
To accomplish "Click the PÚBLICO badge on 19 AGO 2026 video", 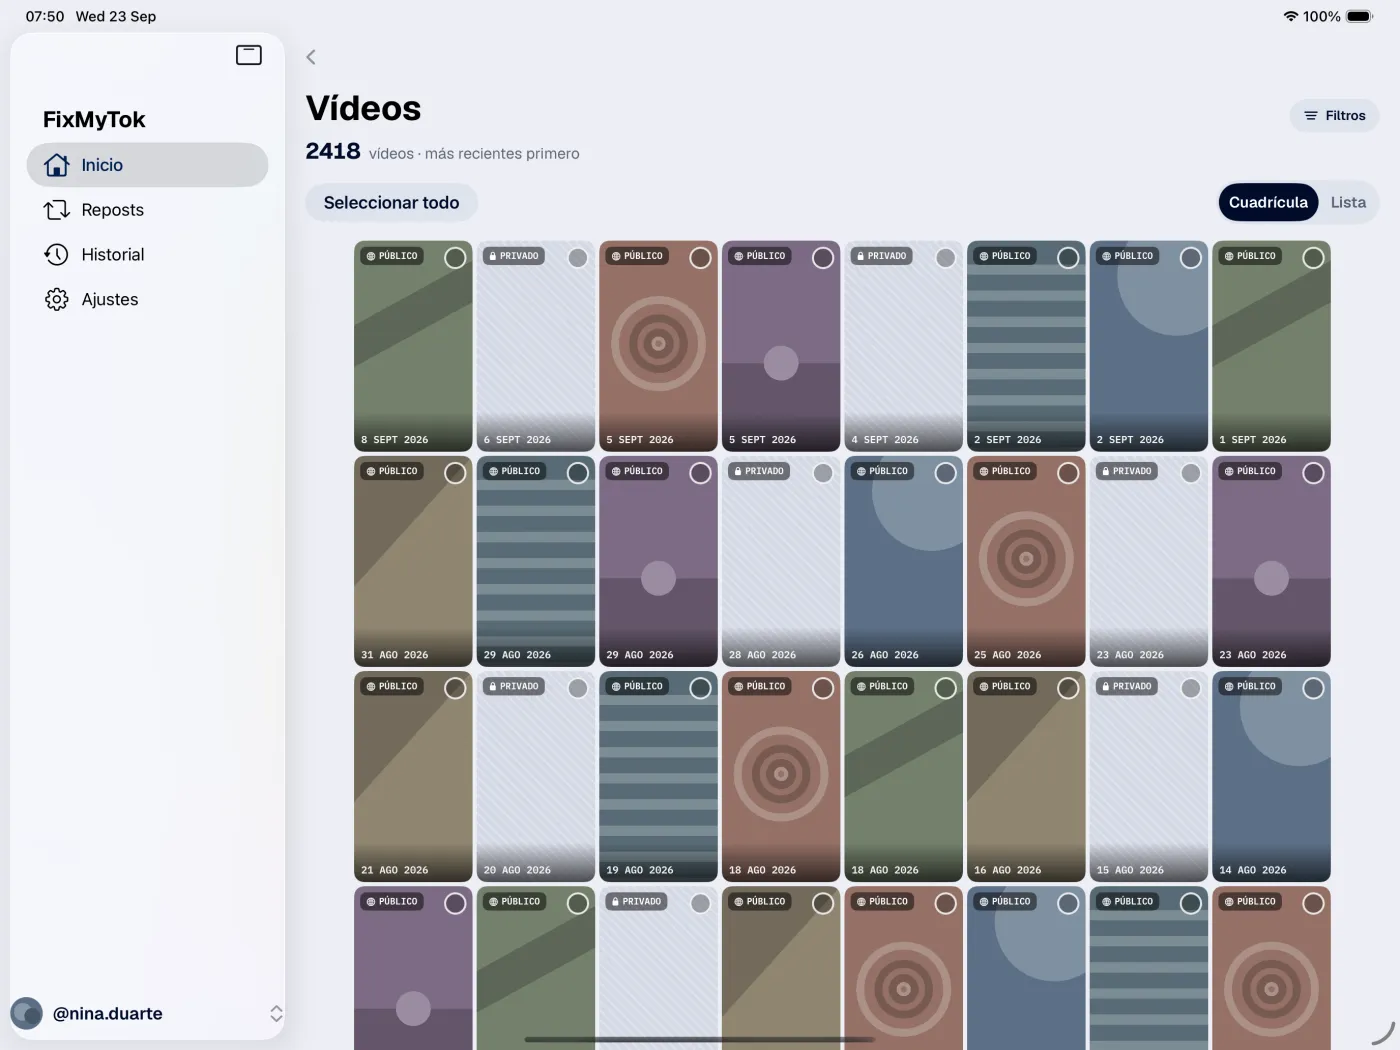I will pos(637,686).
